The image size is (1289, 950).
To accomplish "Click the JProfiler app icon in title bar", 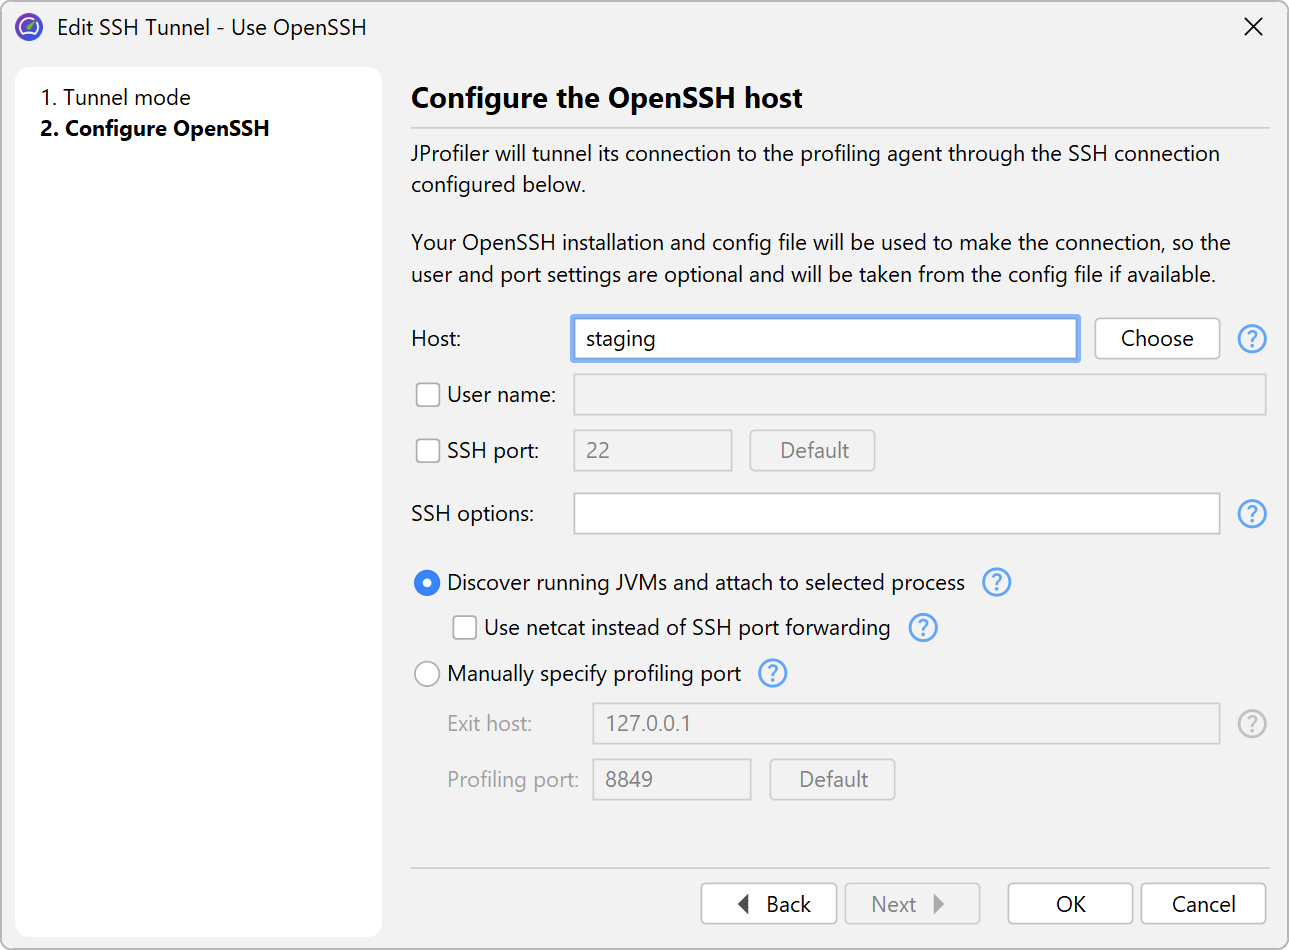I will tap(29, 27).
